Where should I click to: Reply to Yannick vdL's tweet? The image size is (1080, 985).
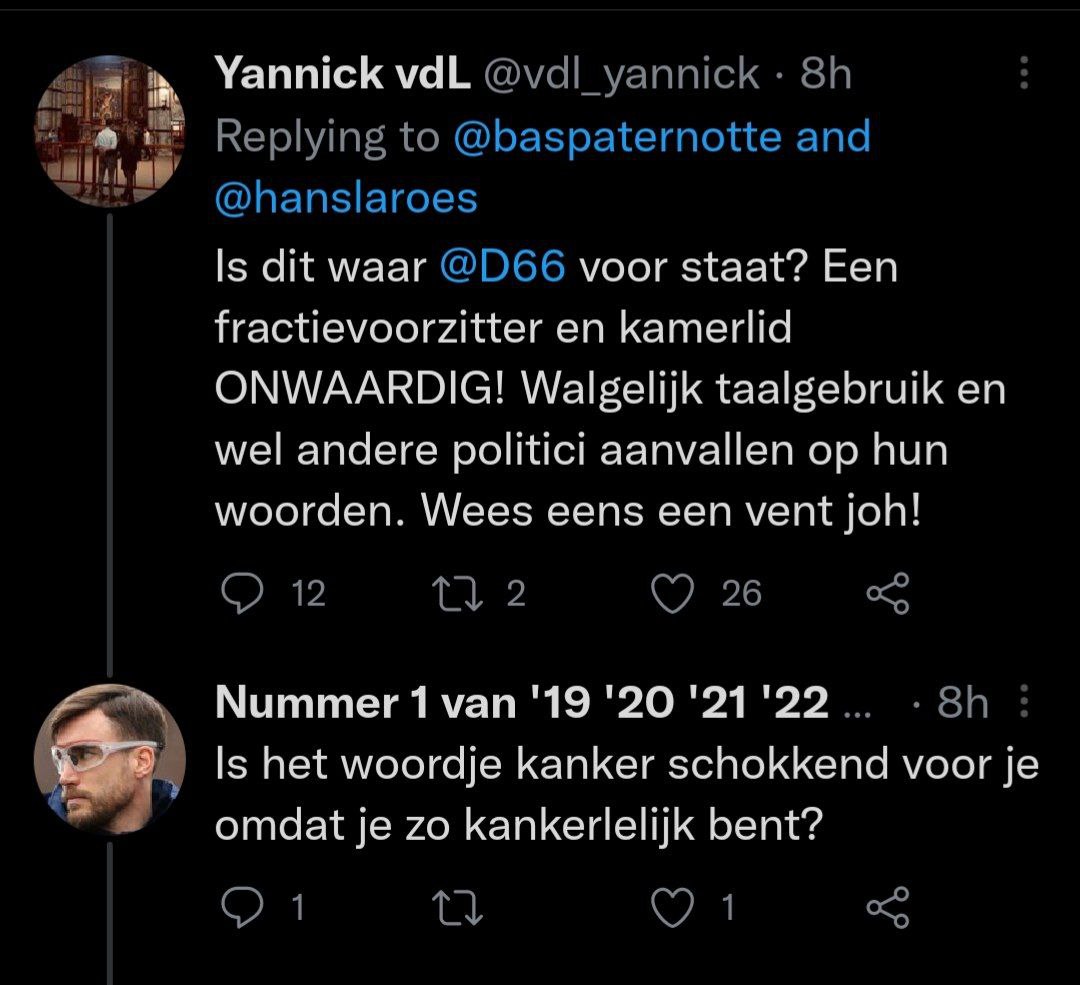(x=240, y=594)
